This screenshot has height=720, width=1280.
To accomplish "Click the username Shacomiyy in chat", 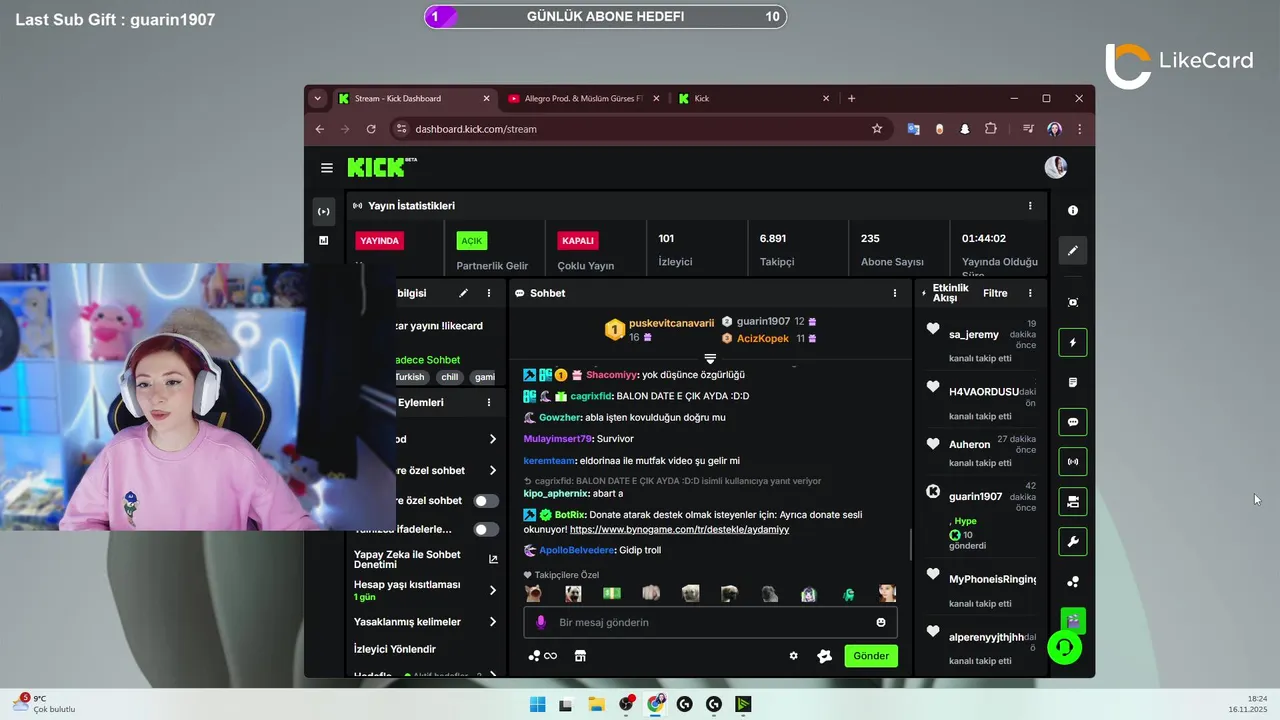I will pos(610,375).
